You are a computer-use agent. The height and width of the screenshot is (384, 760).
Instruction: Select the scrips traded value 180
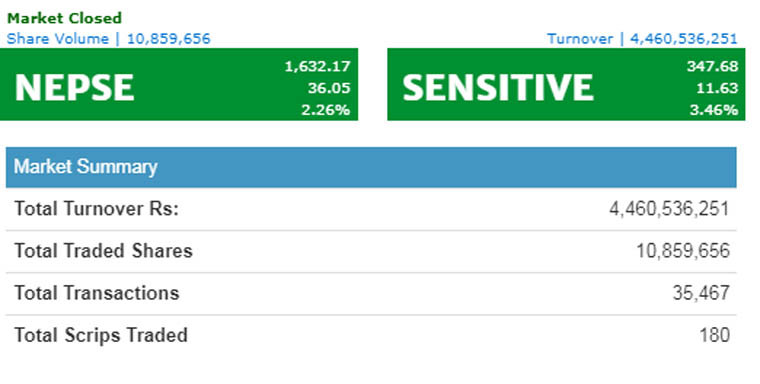[715, 335]
